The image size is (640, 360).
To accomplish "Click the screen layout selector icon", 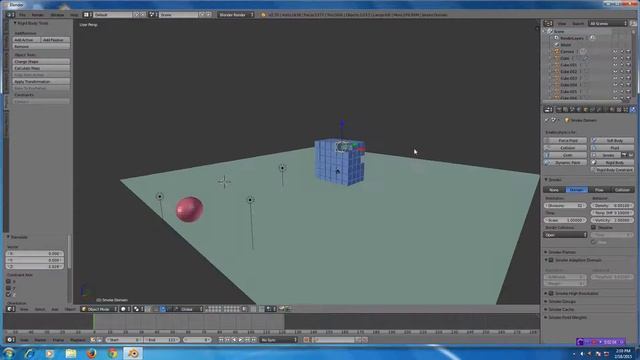I will click(x=87, y=15).
